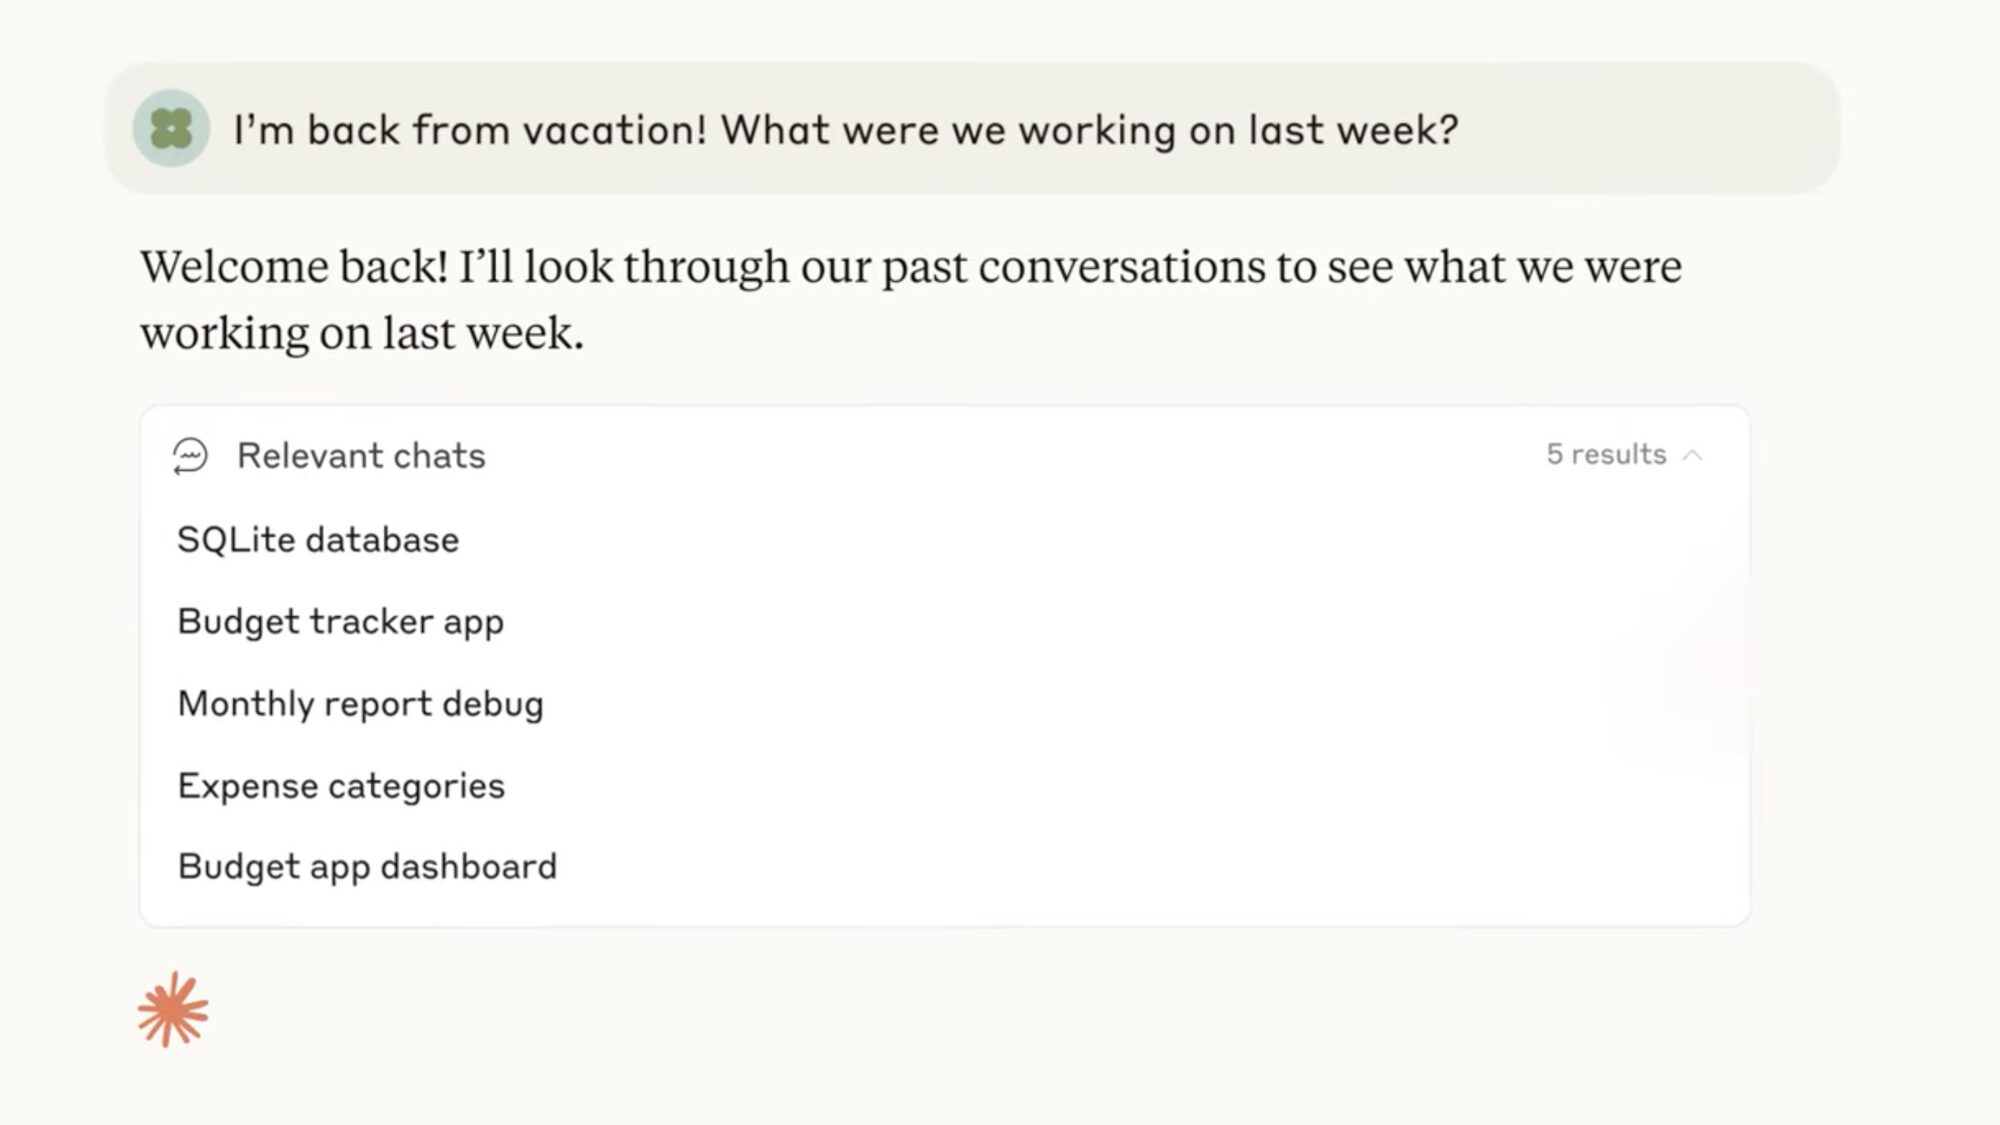This screenshot has height=1125, width=2000.
Task: Click the word "SQLite" in results
Action: coord(236,540)
